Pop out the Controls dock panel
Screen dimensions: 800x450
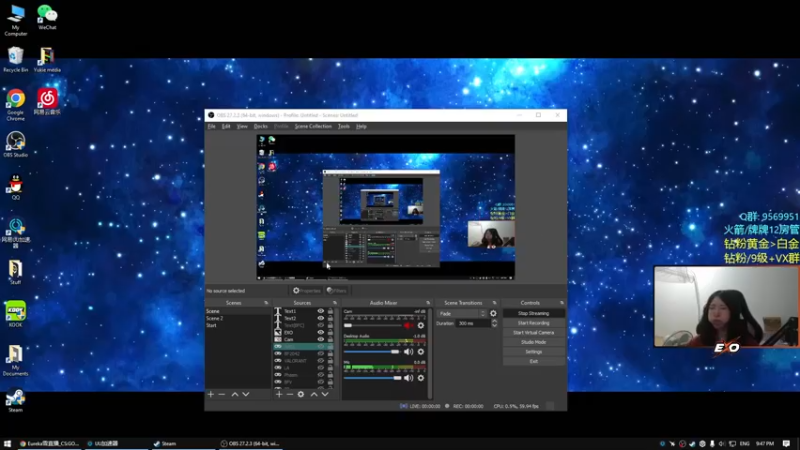(x=562, y=303)
